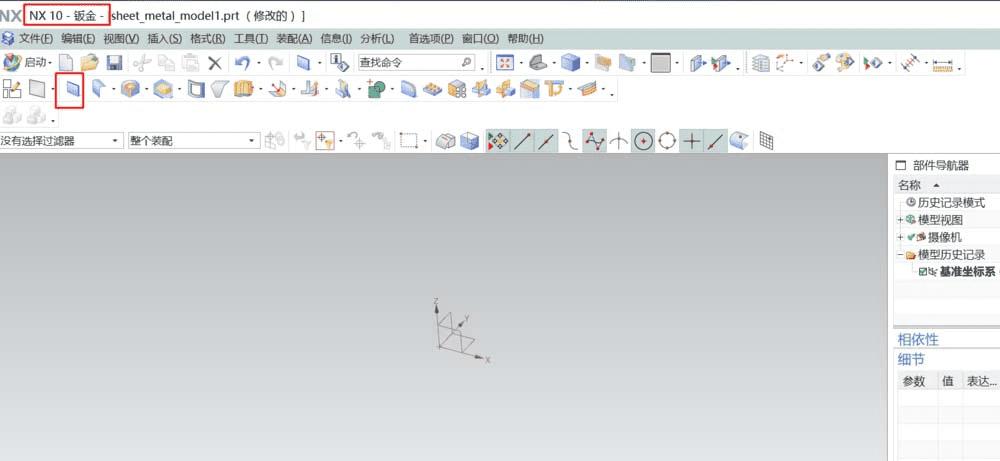Viewport: 1000px width, 461px height.
Task: Open the 文件(F) menu
Action: (36, 38)
